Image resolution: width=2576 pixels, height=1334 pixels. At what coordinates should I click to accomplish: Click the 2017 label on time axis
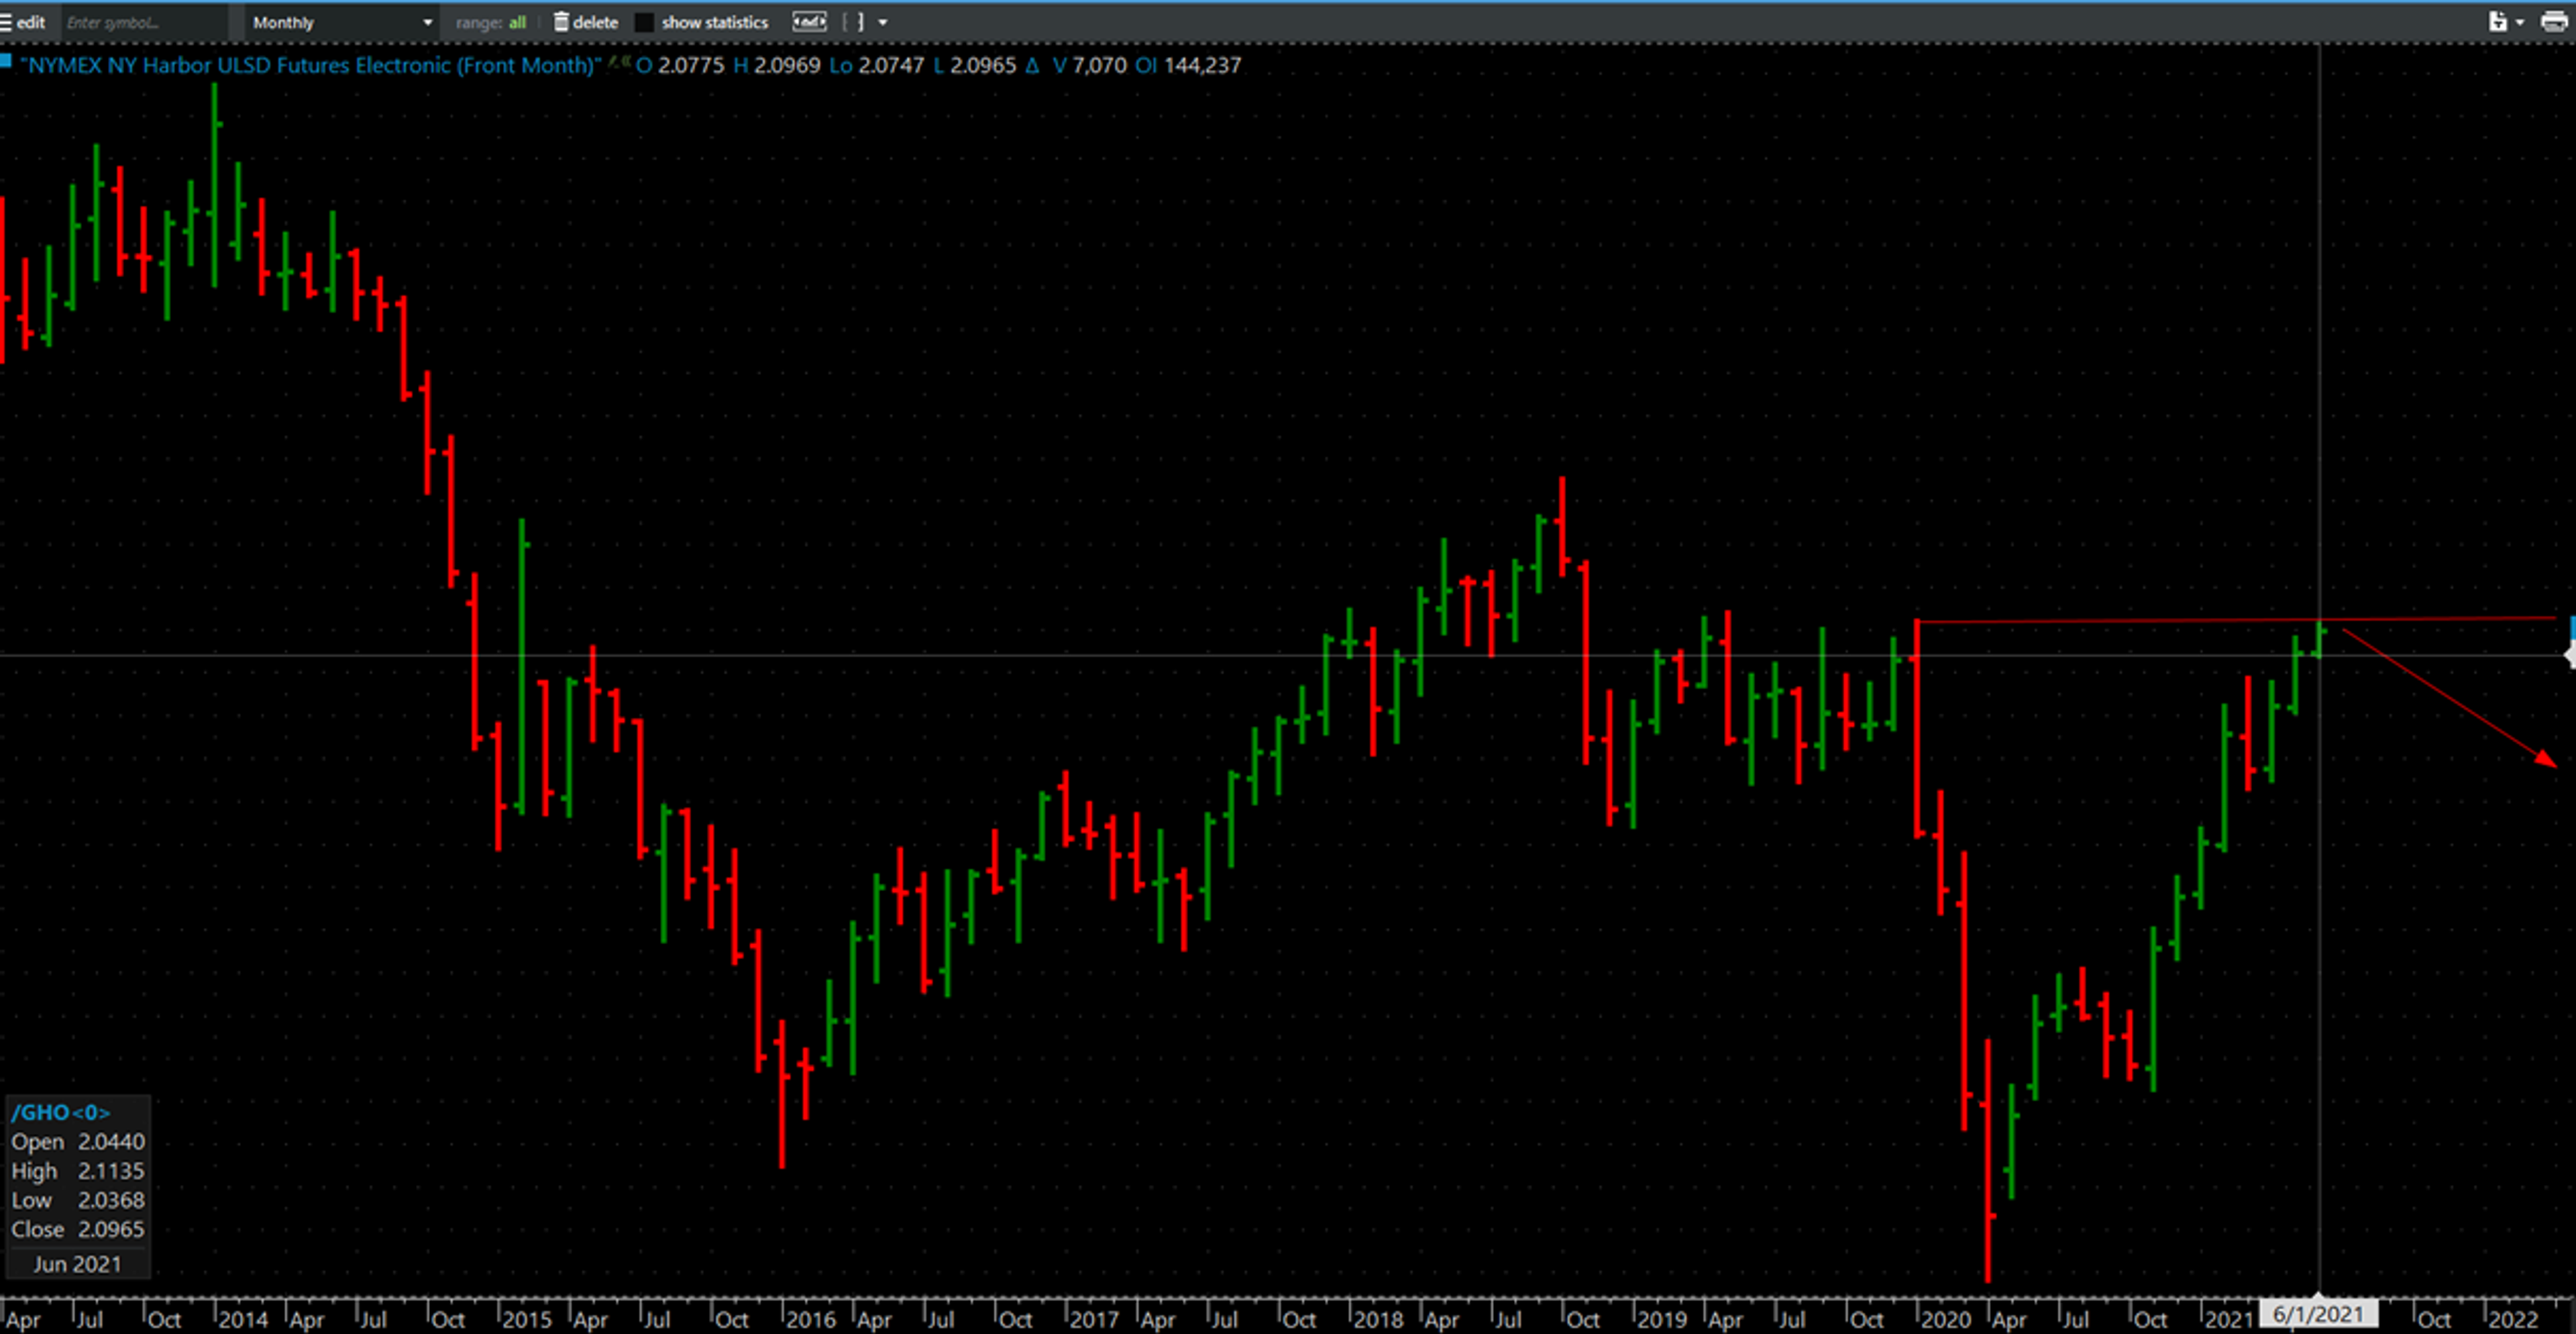pyautogui.click(x=1095, y=1319)
